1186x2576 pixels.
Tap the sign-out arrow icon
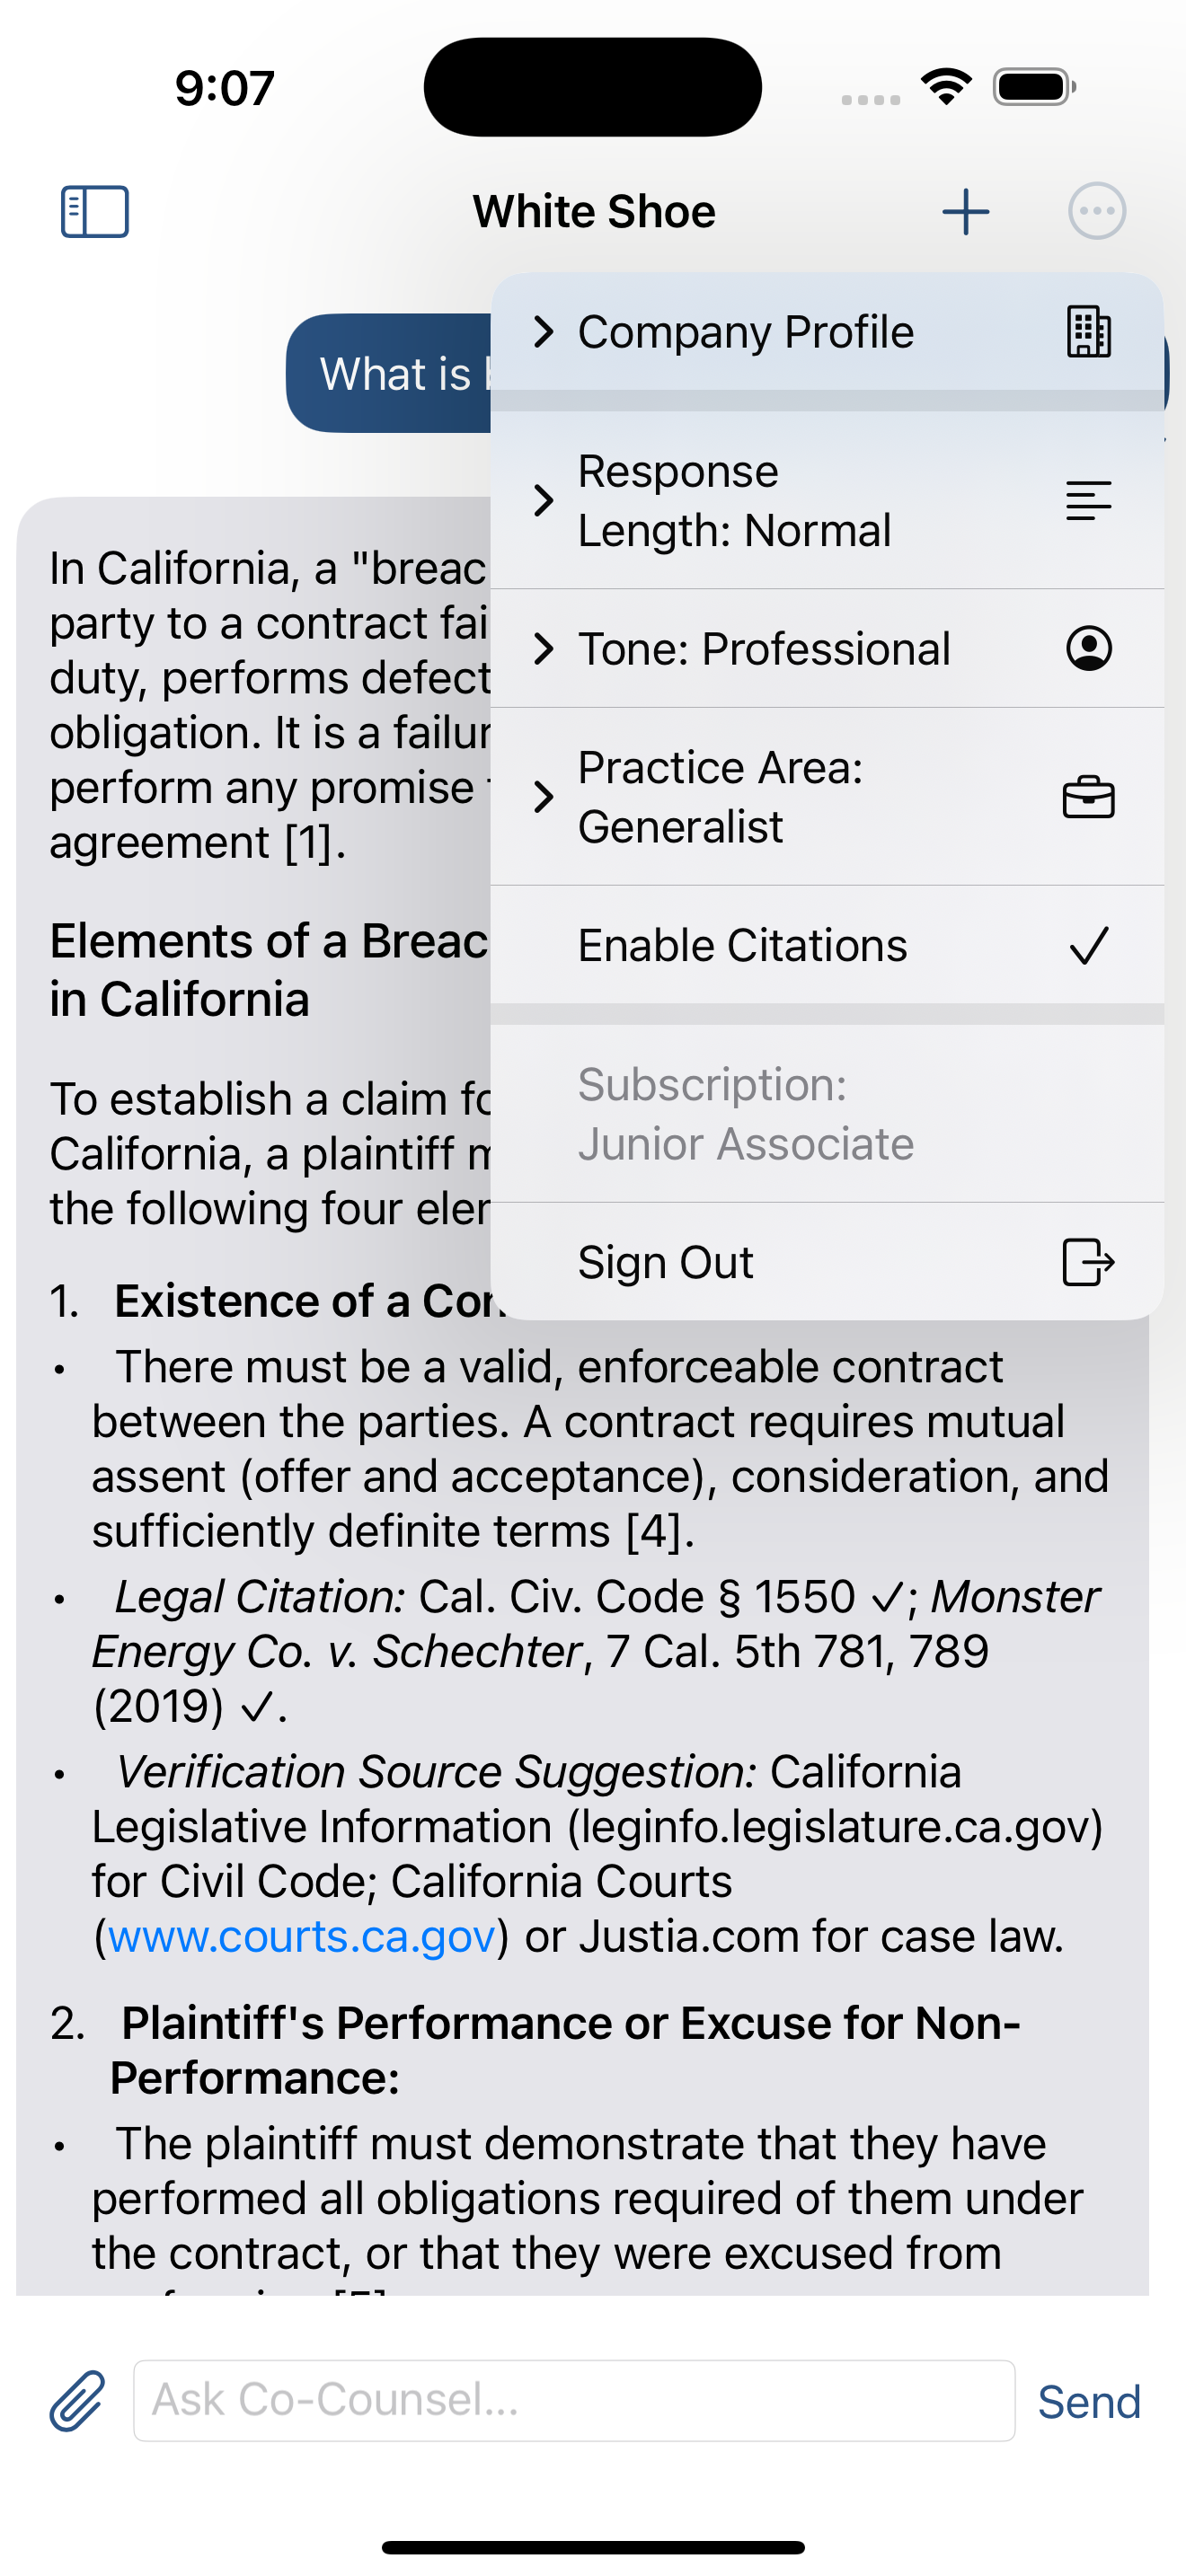(x=1089, y=1262)
